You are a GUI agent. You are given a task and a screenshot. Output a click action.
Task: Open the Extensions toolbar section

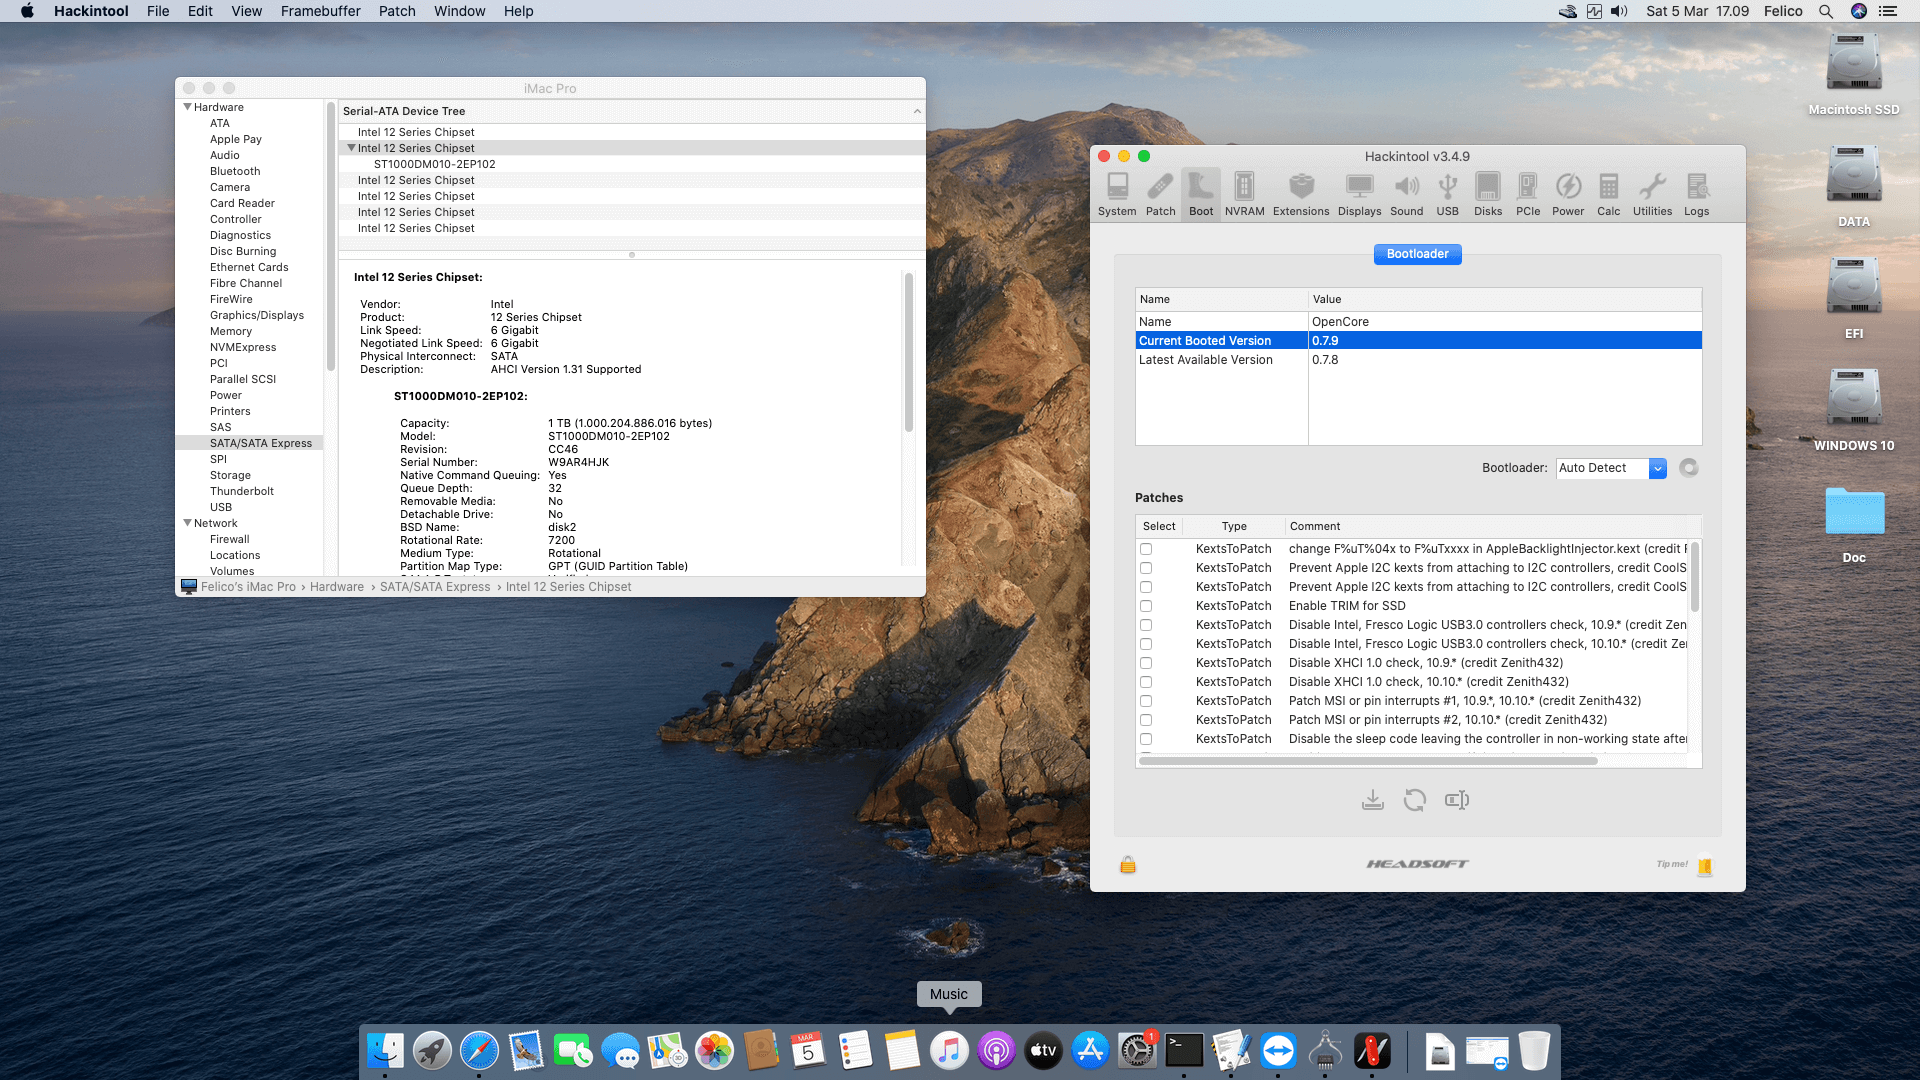(1300, 194)
